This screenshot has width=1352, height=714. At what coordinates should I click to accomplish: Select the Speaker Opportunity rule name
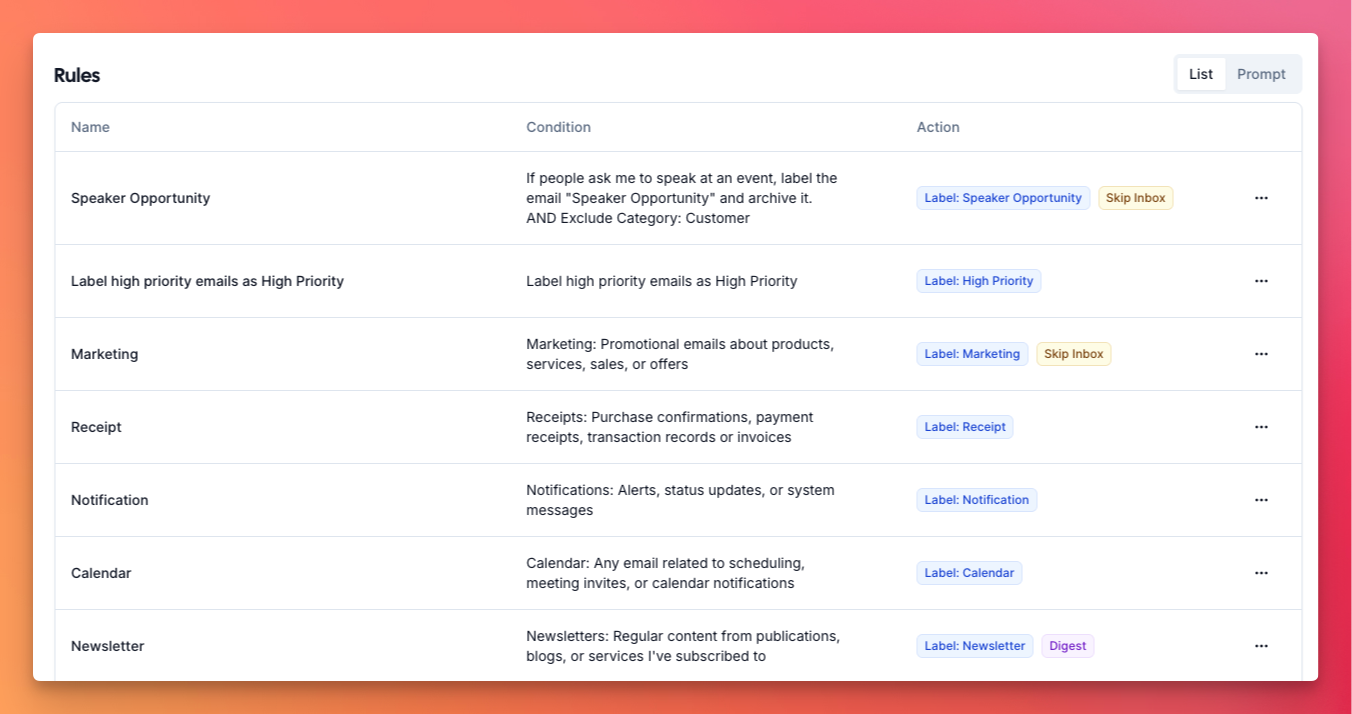[141, 198]
